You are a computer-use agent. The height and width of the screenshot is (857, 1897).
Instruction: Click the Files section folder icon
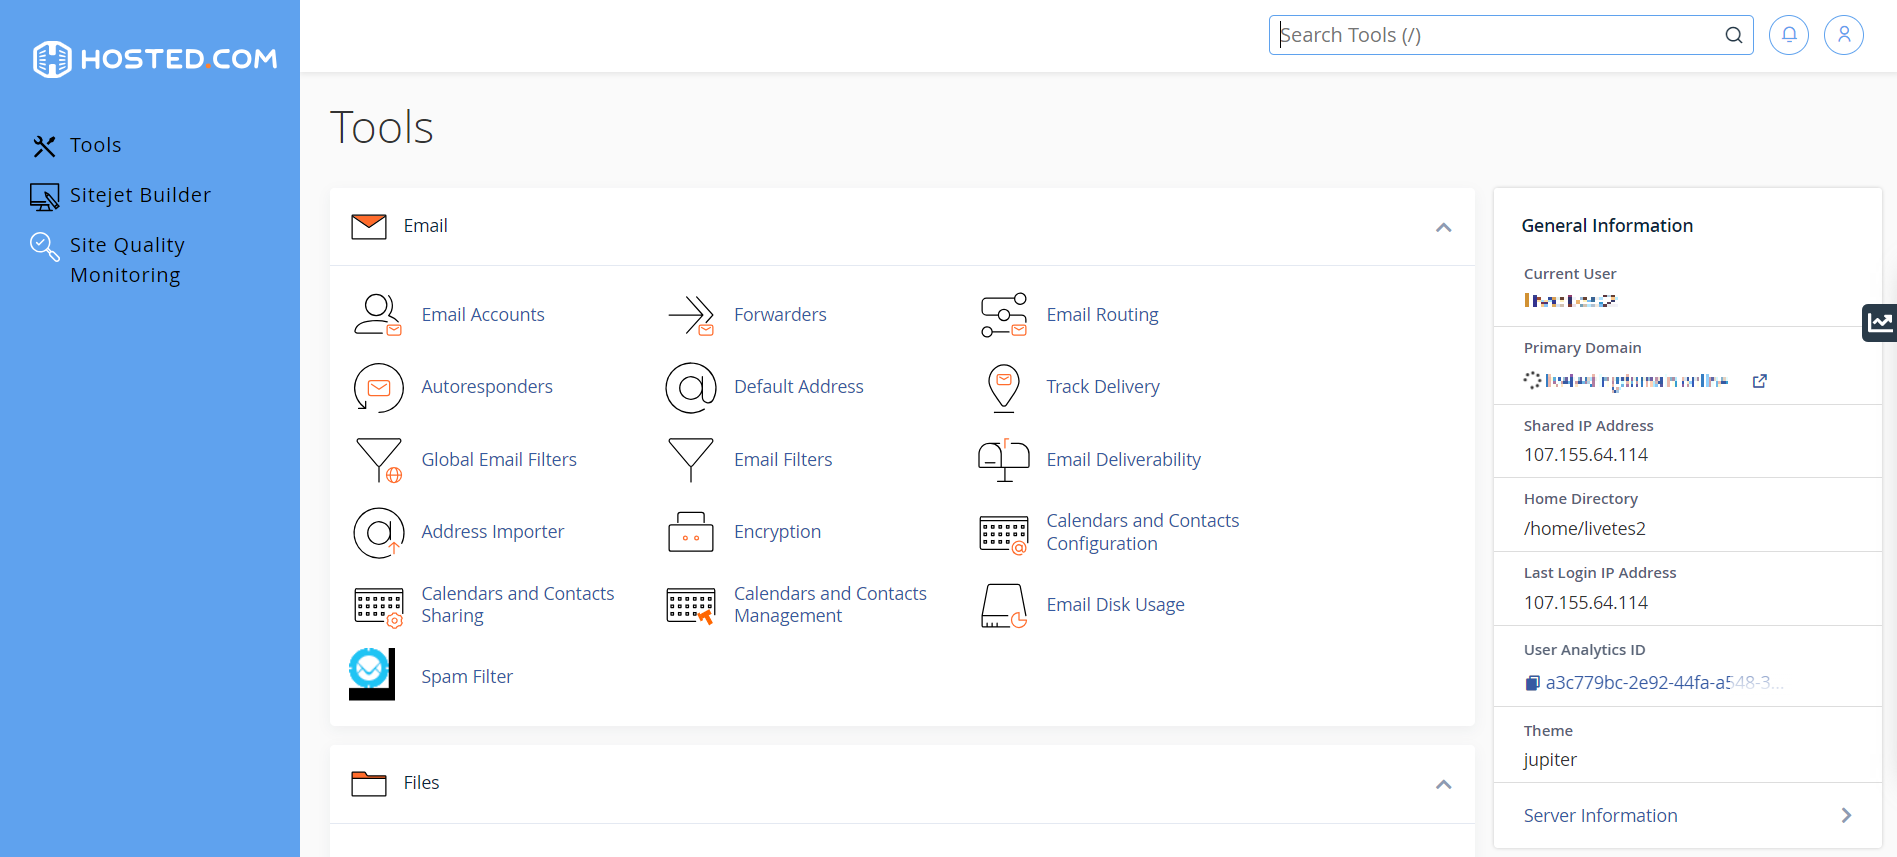click(369, 784)
